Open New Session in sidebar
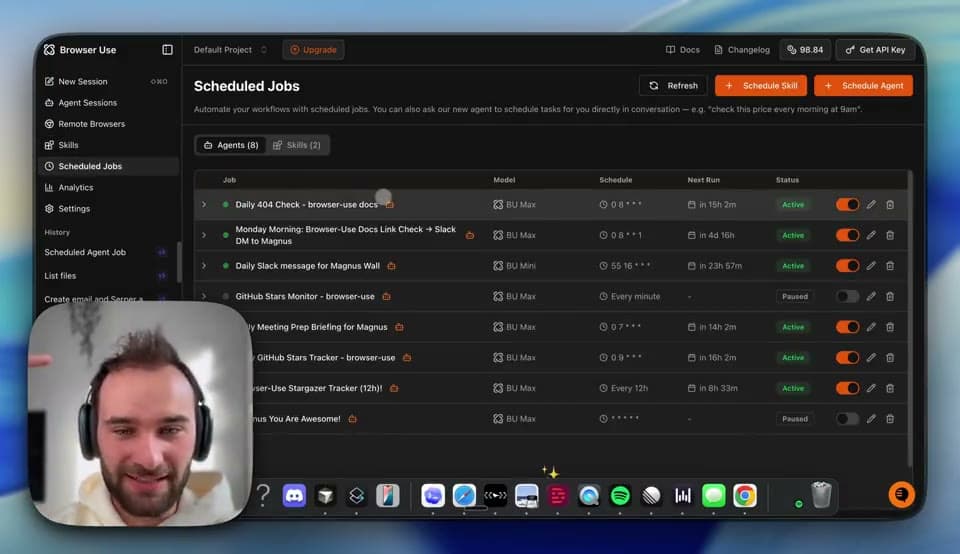Image resolution: width=960 pixels, height=554 pixels. [x=106, y=81]
